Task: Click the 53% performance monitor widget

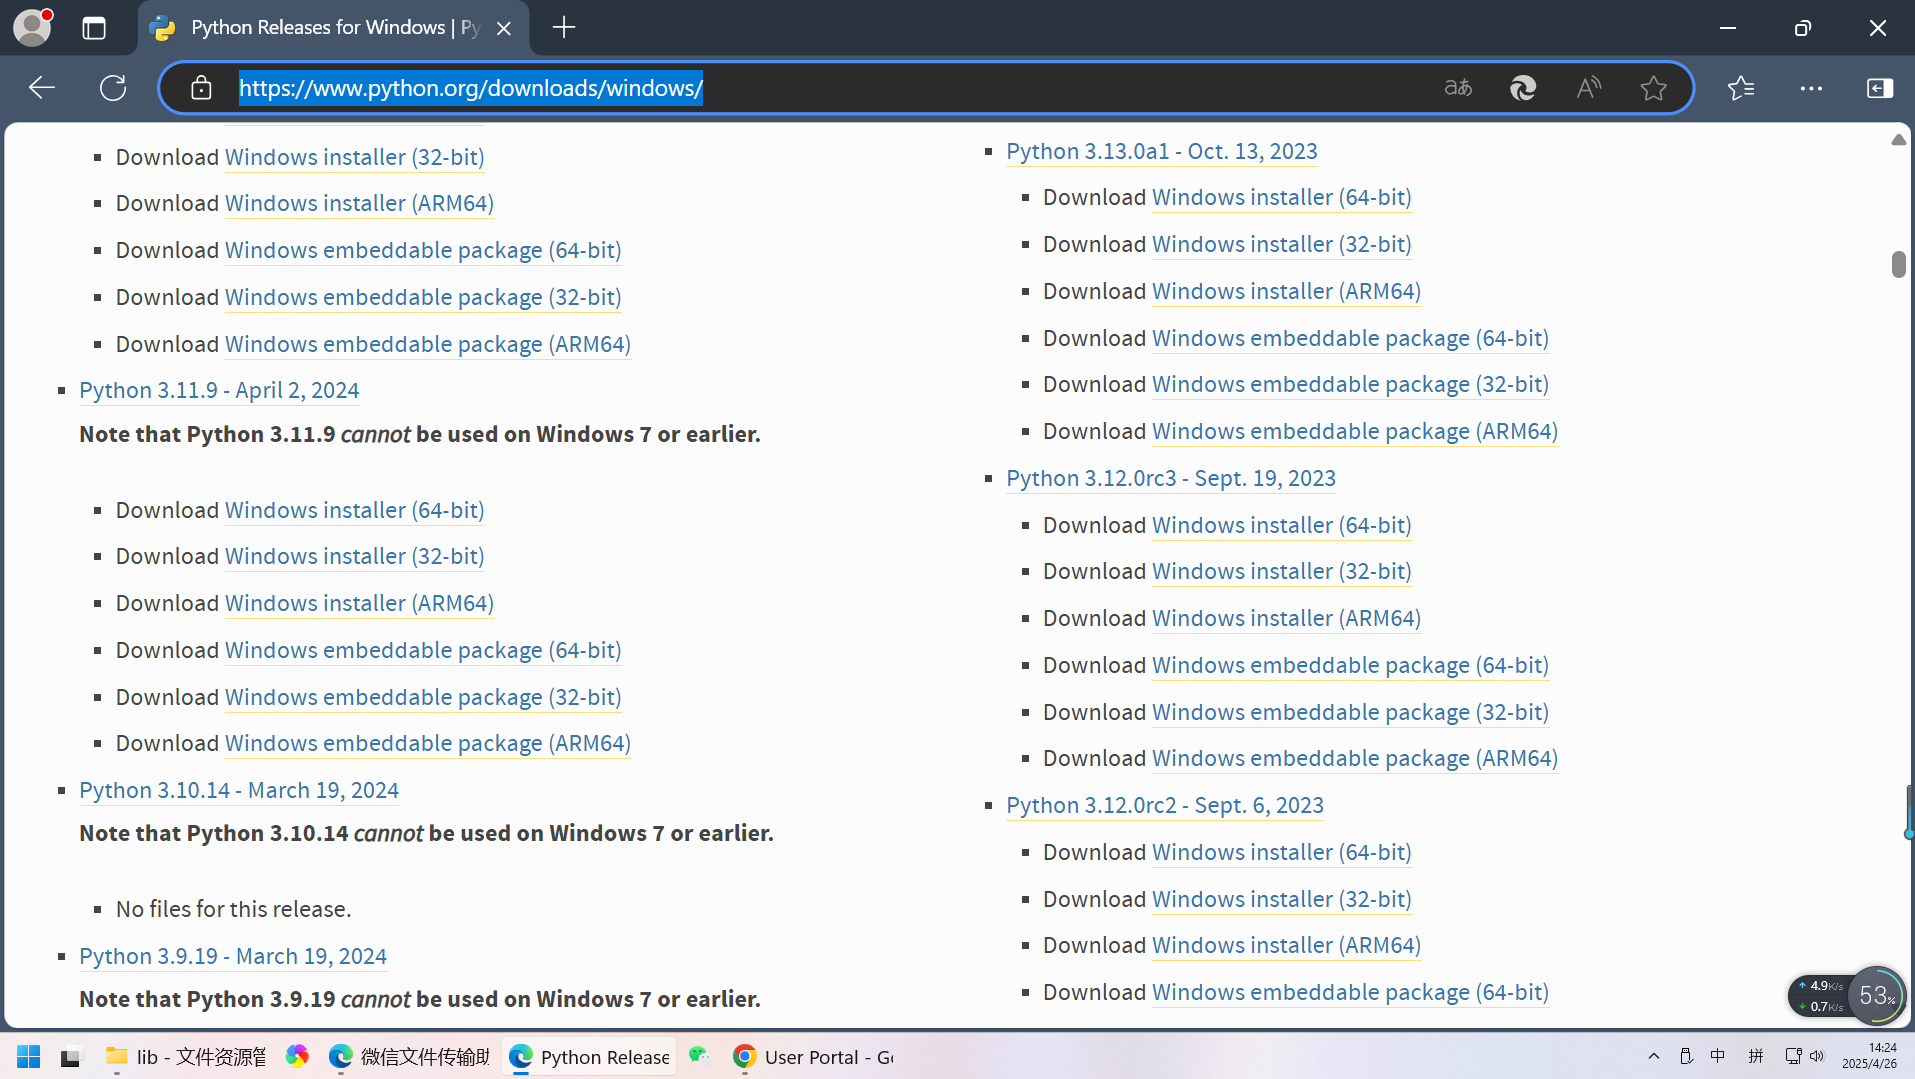Action: (1877, 995)
